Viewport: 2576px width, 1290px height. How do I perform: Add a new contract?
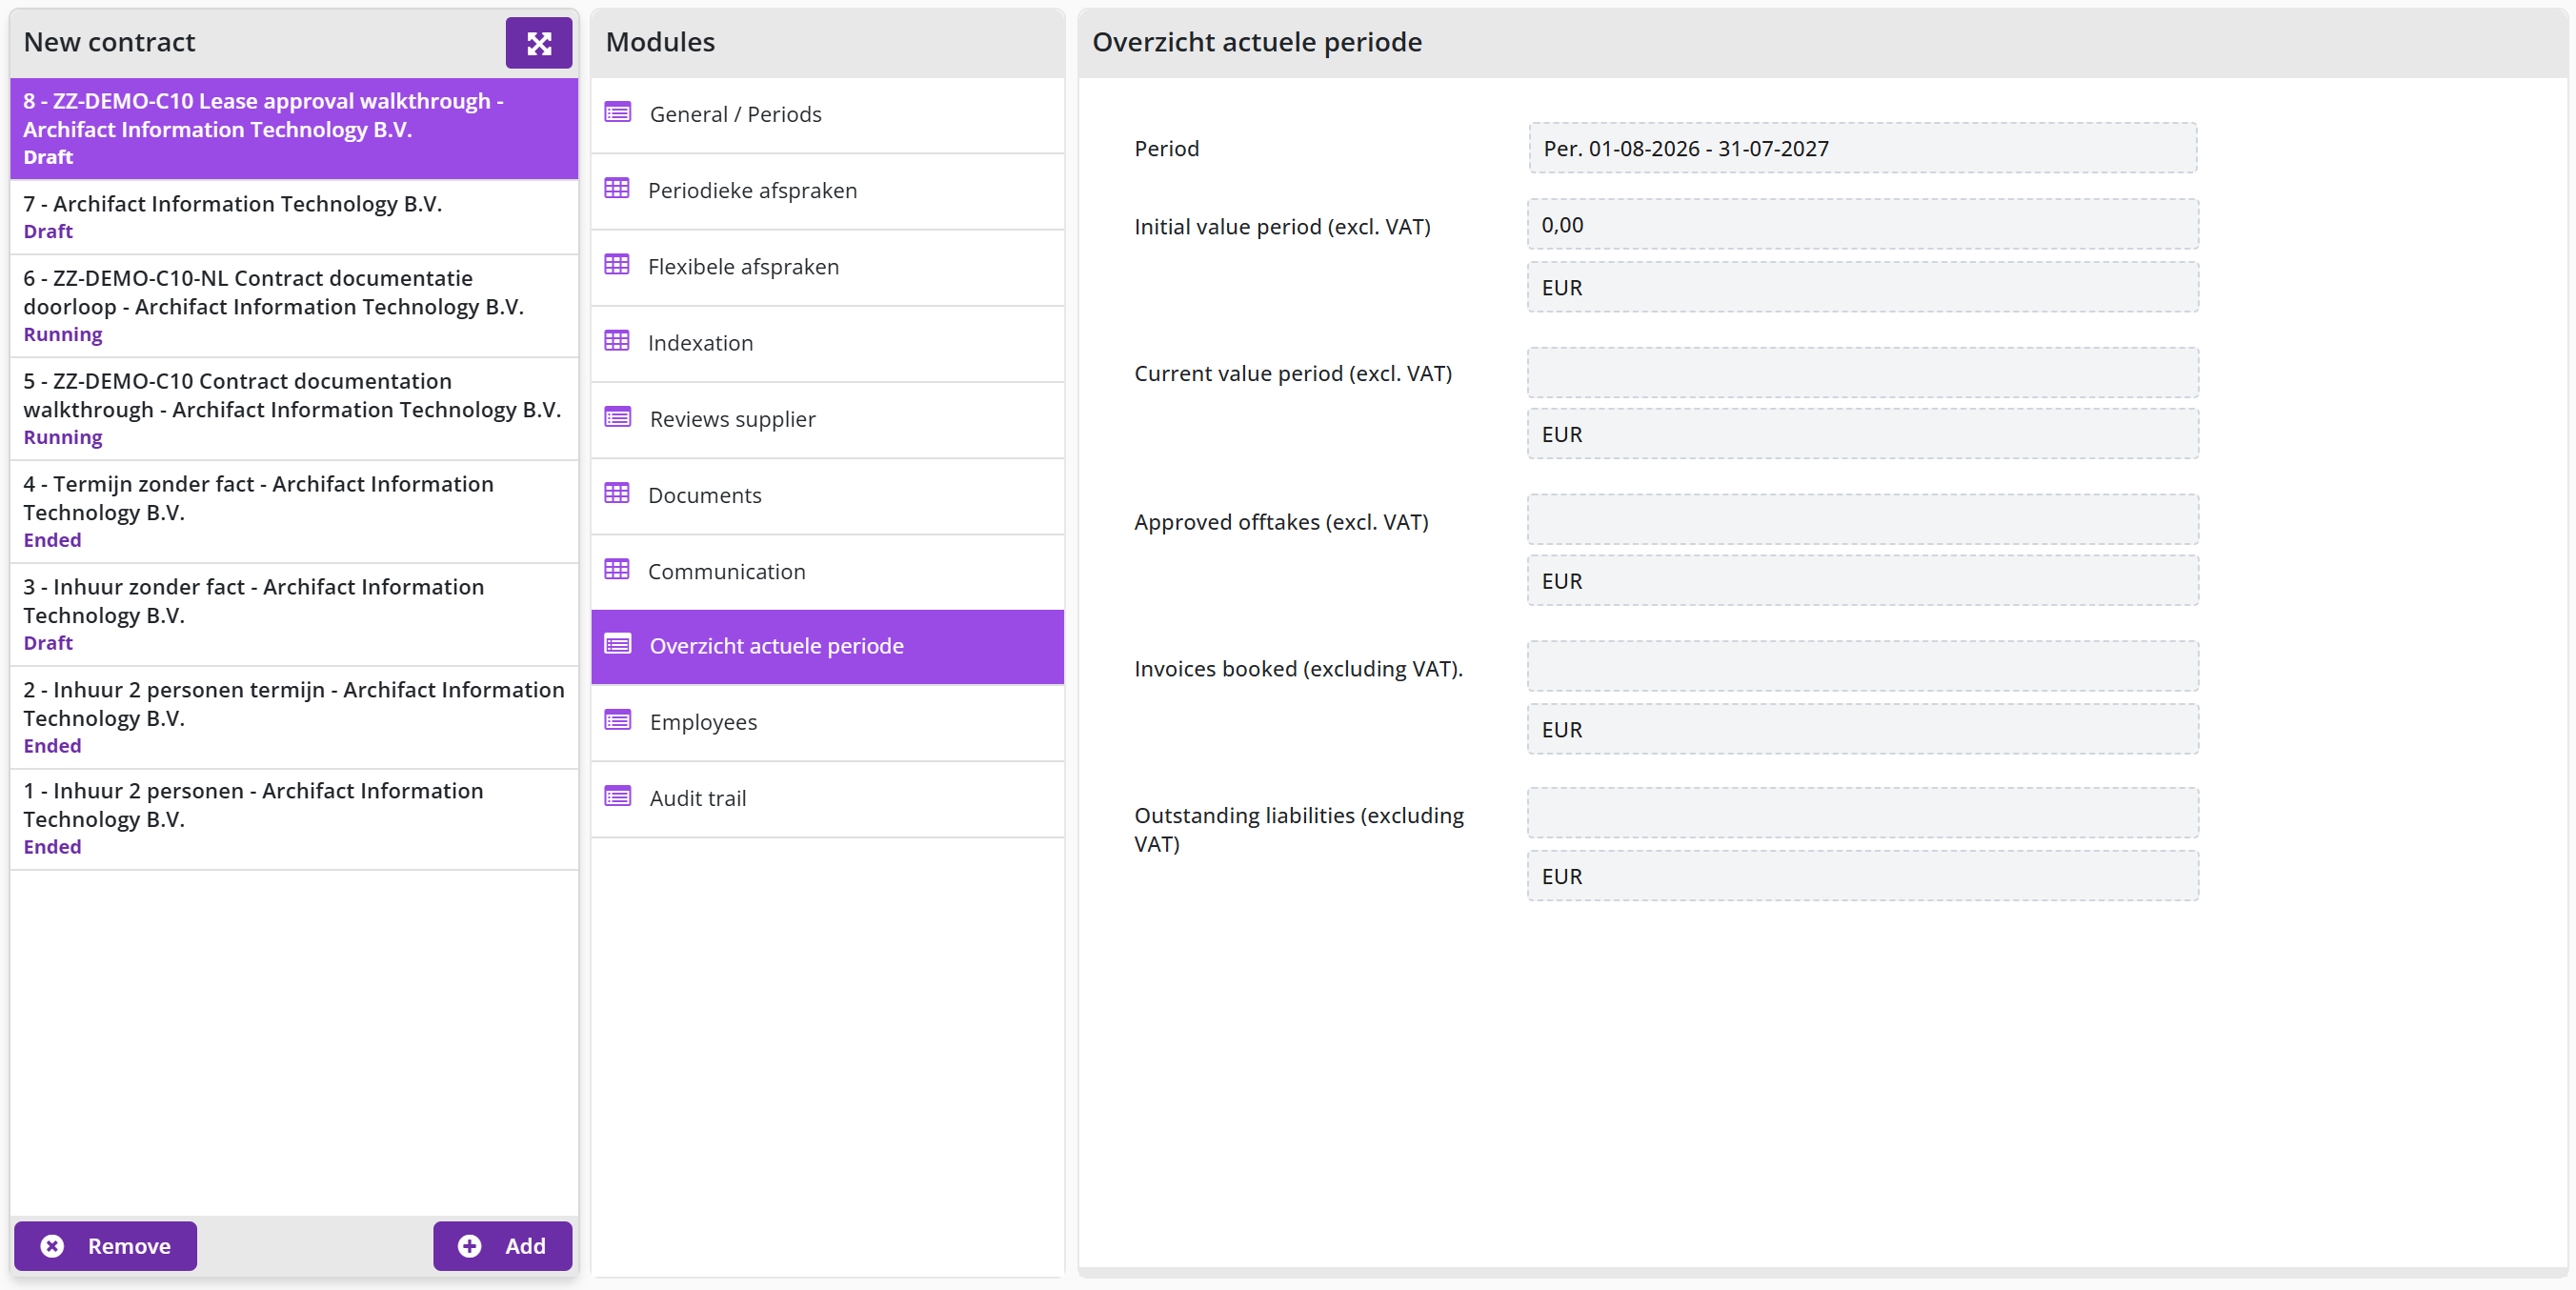click(502, 1246)
